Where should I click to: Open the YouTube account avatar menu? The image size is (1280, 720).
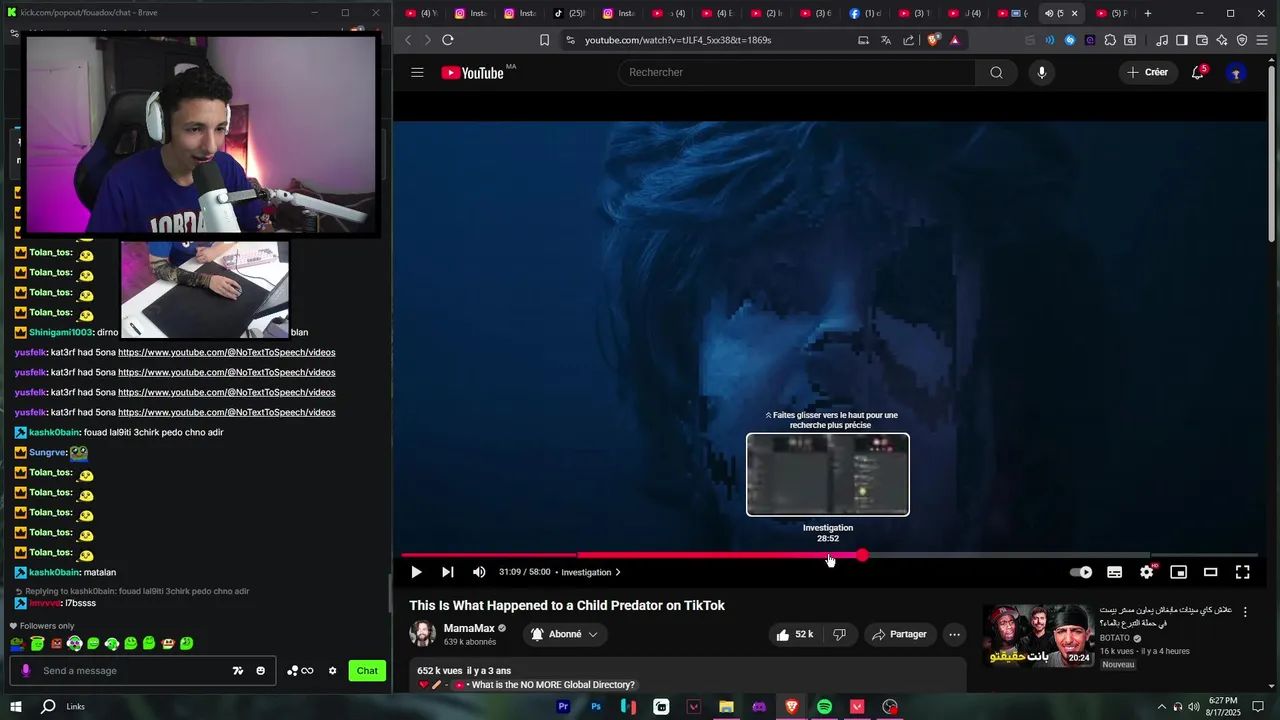tap(1236, 72)
